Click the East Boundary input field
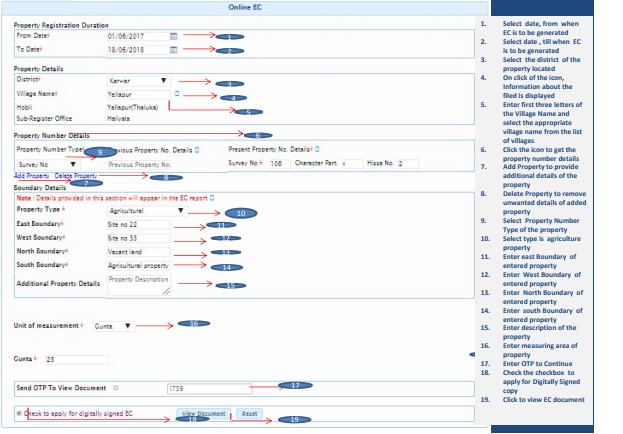623x434 pixels. [x=139, y=225]
